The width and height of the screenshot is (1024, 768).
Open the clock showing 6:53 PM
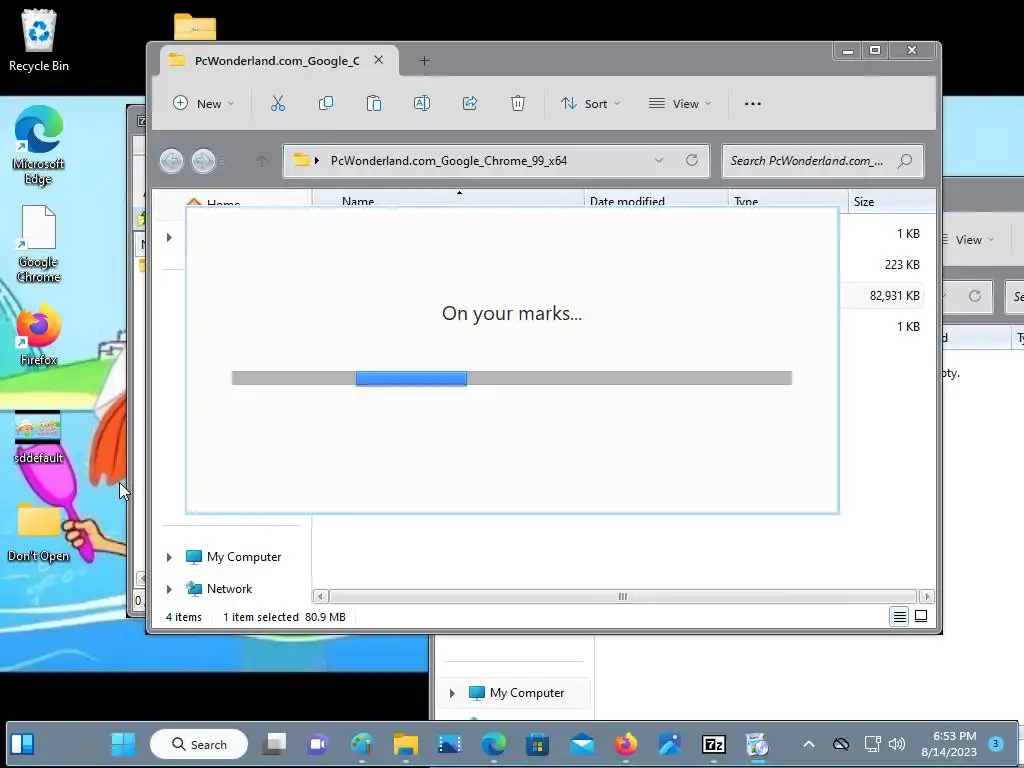pos(949,744)
